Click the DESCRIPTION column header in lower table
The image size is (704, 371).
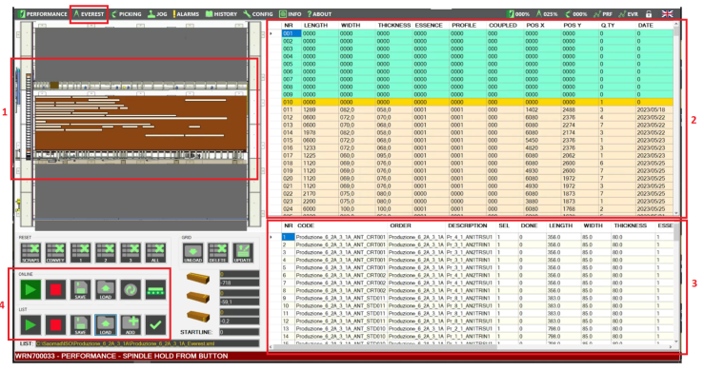coord(467,225)
